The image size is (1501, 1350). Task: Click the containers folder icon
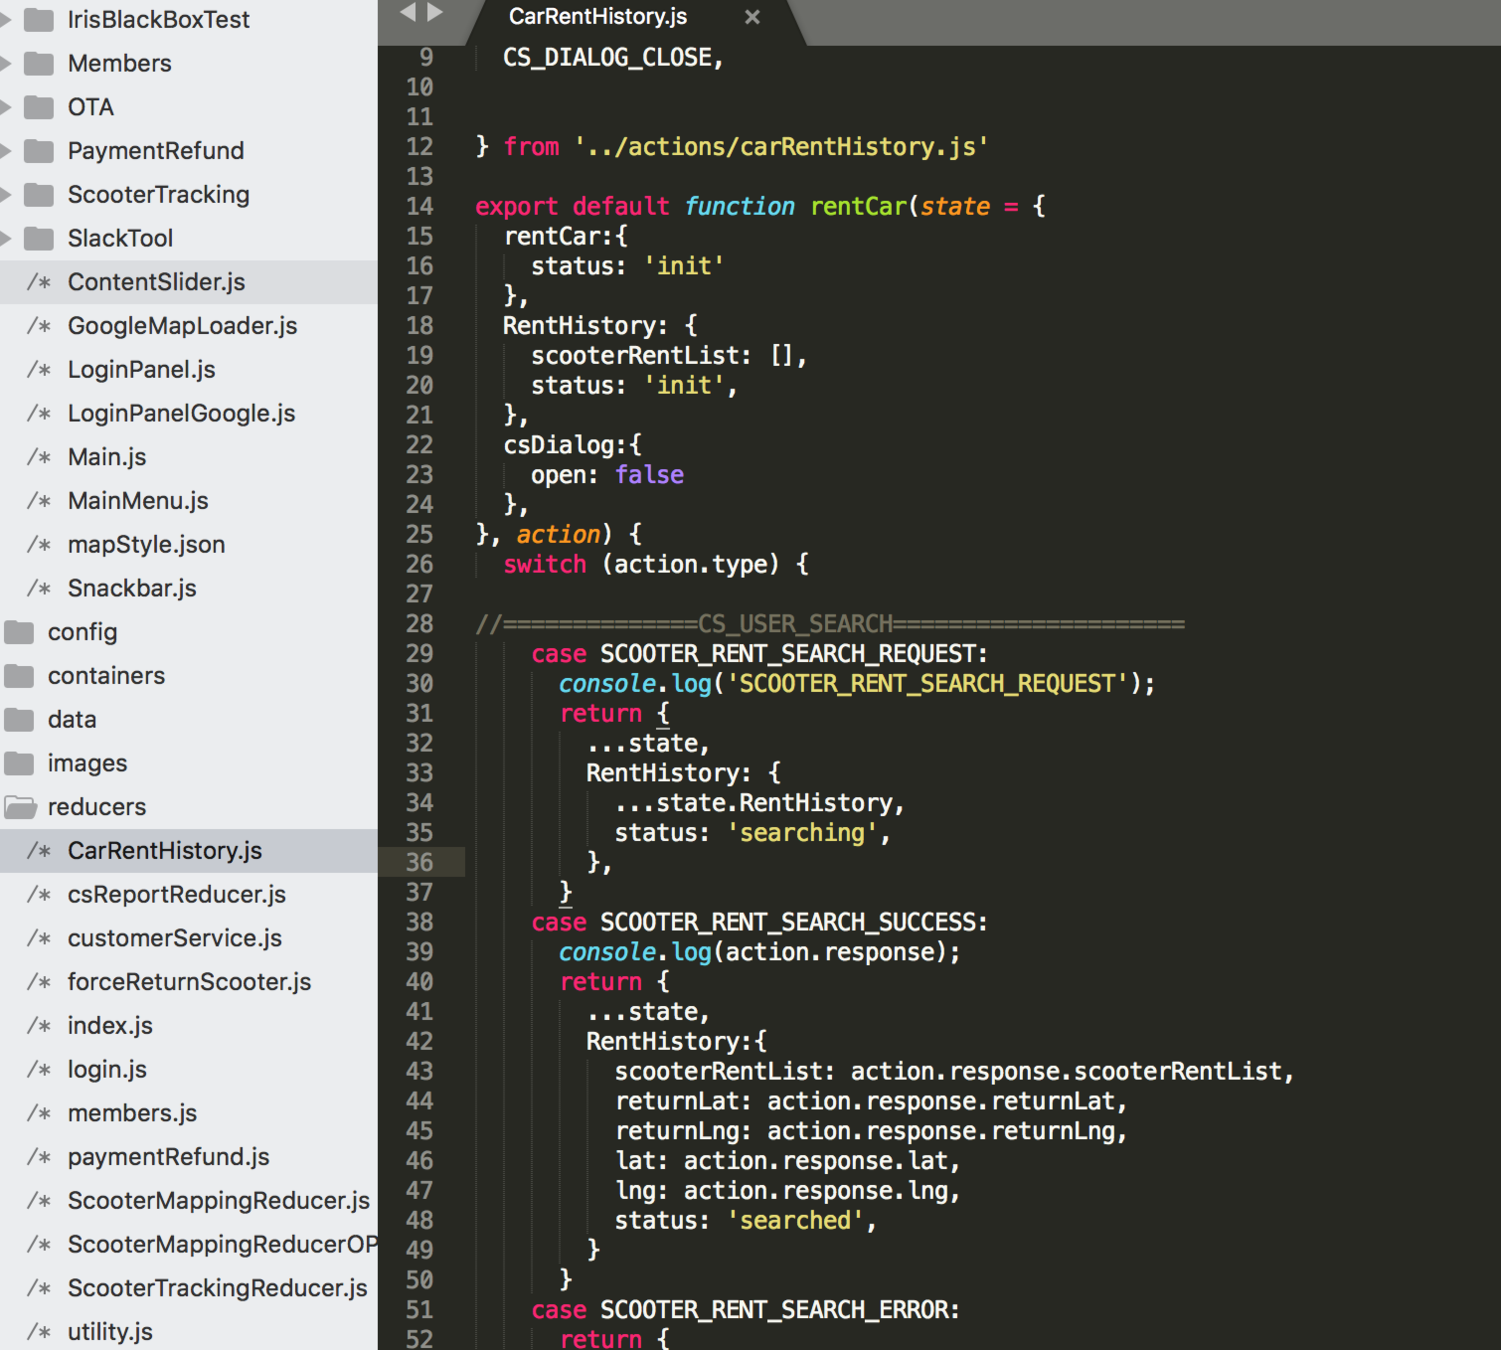tap(19, 676)
